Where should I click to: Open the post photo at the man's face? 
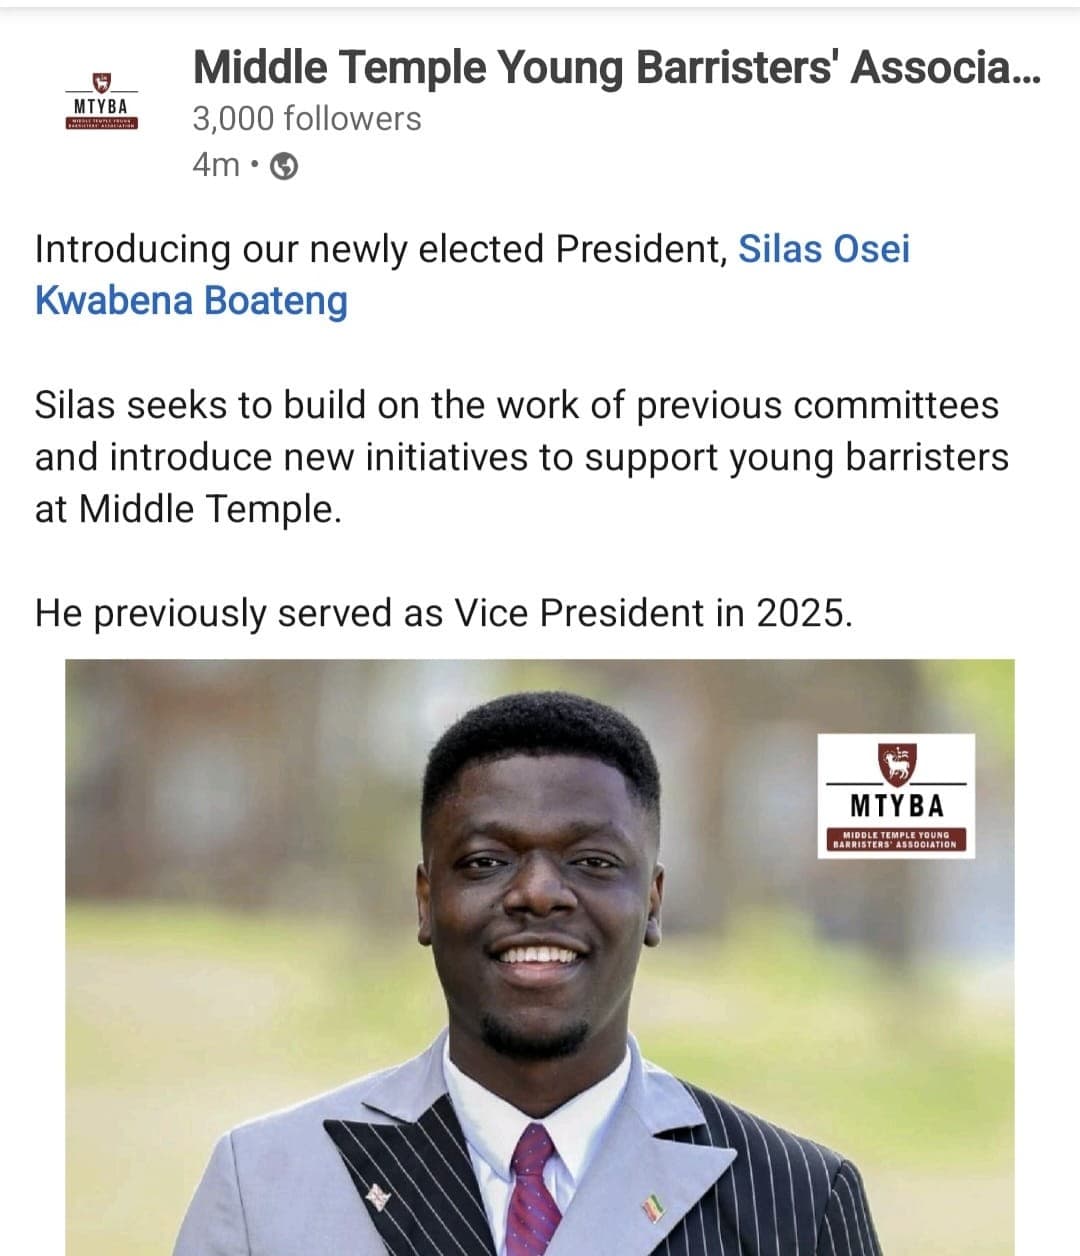point(539,880)
